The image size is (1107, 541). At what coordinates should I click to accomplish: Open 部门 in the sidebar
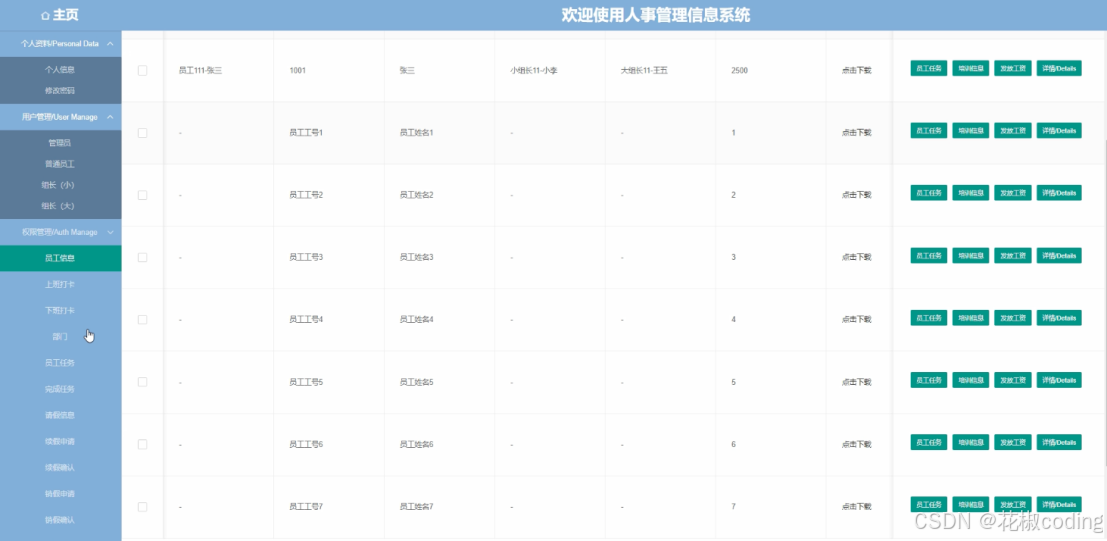point(60,337)
